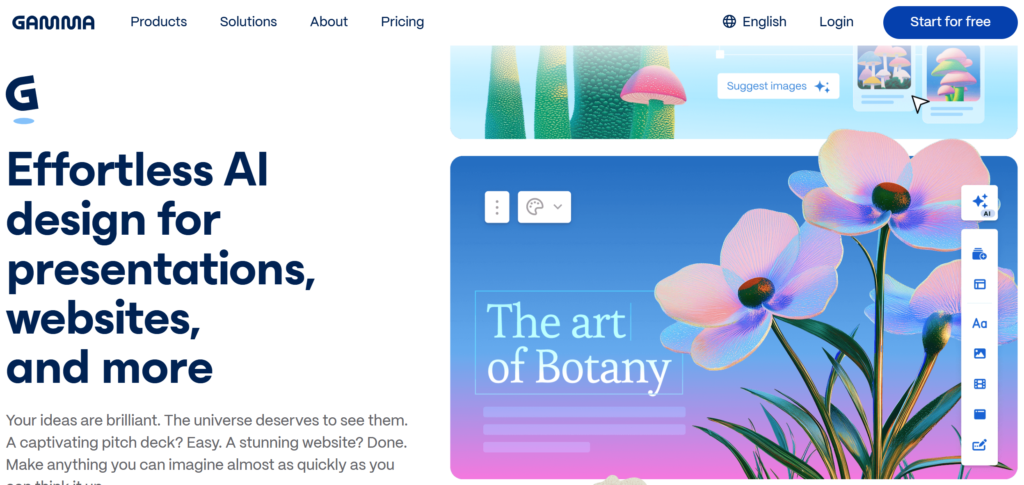Viewport: 1024px width, 485px height.
Task: Click the Aa text formatting icon
Action: point(980,323)
